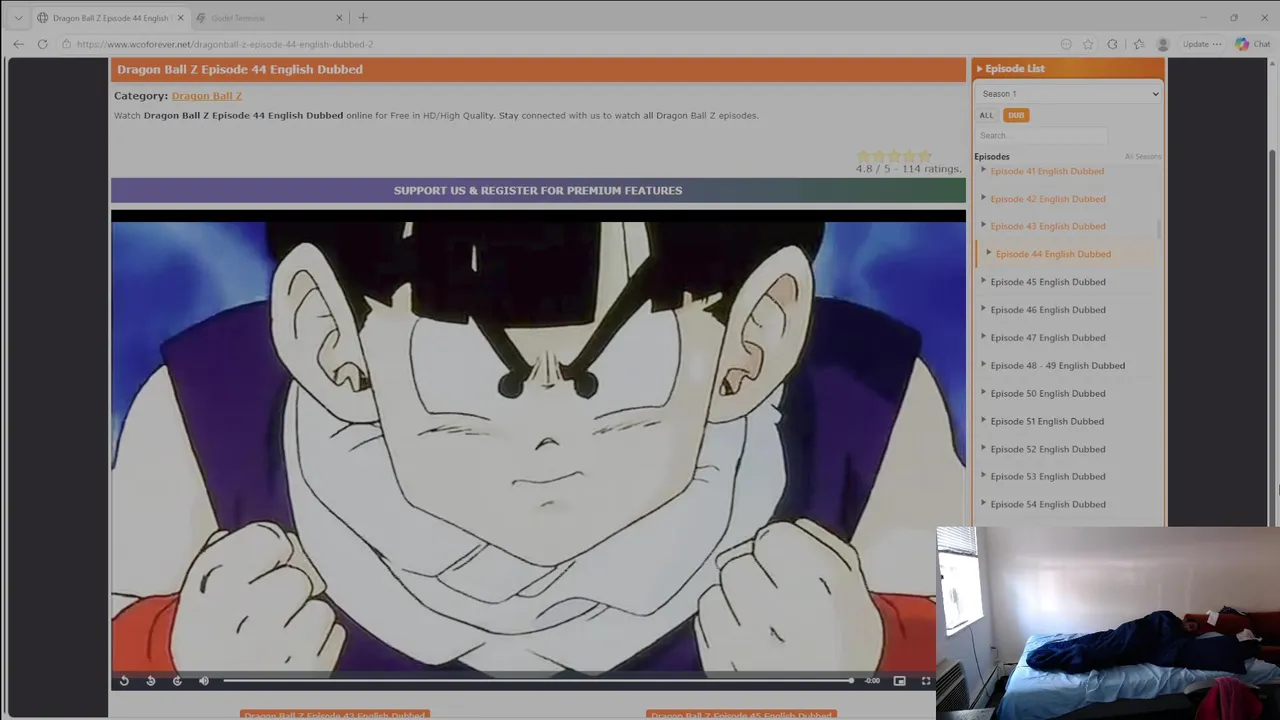Open the Dragon Ball Z category link
Screen dimensions: 1280x720
pos(206,96)
